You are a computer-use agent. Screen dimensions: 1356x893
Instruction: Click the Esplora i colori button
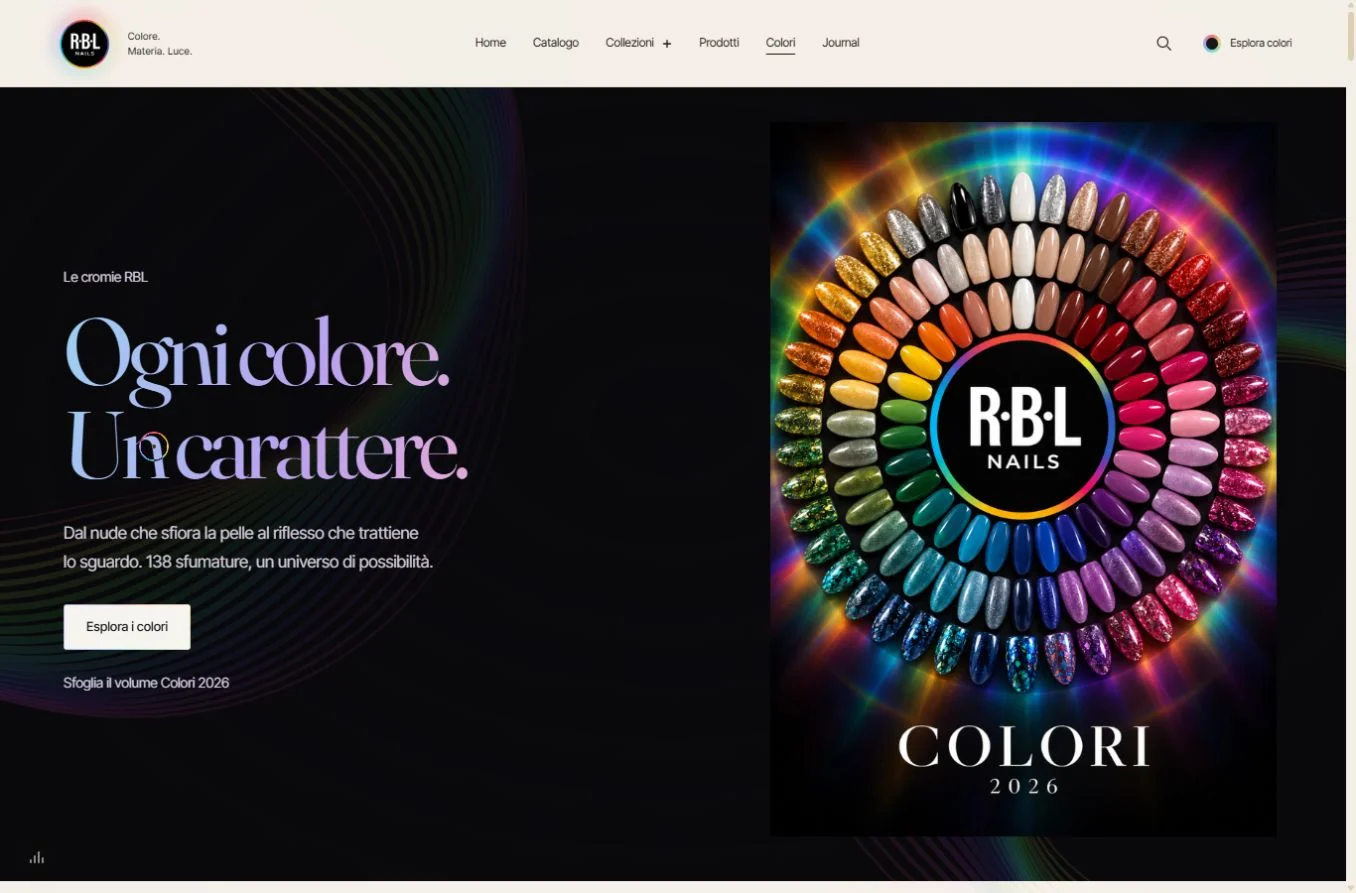(127, 627)
